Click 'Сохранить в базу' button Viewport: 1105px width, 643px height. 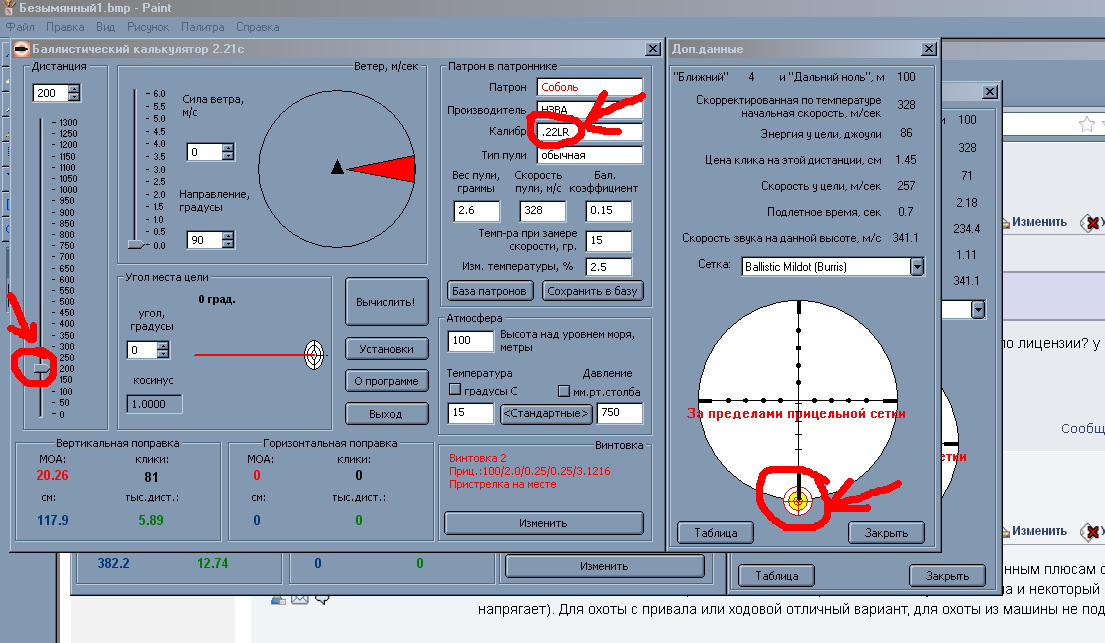click(592, 291)
